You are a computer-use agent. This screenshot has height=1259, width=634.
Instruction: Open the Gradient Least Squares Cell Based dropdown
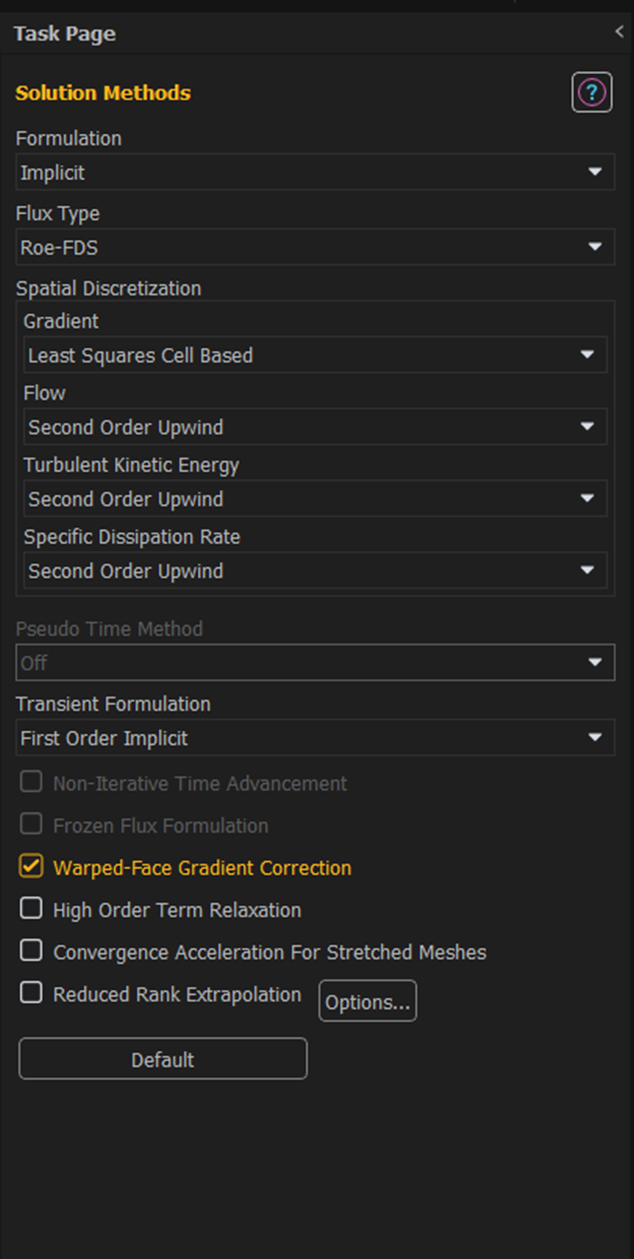click(315, 355)
